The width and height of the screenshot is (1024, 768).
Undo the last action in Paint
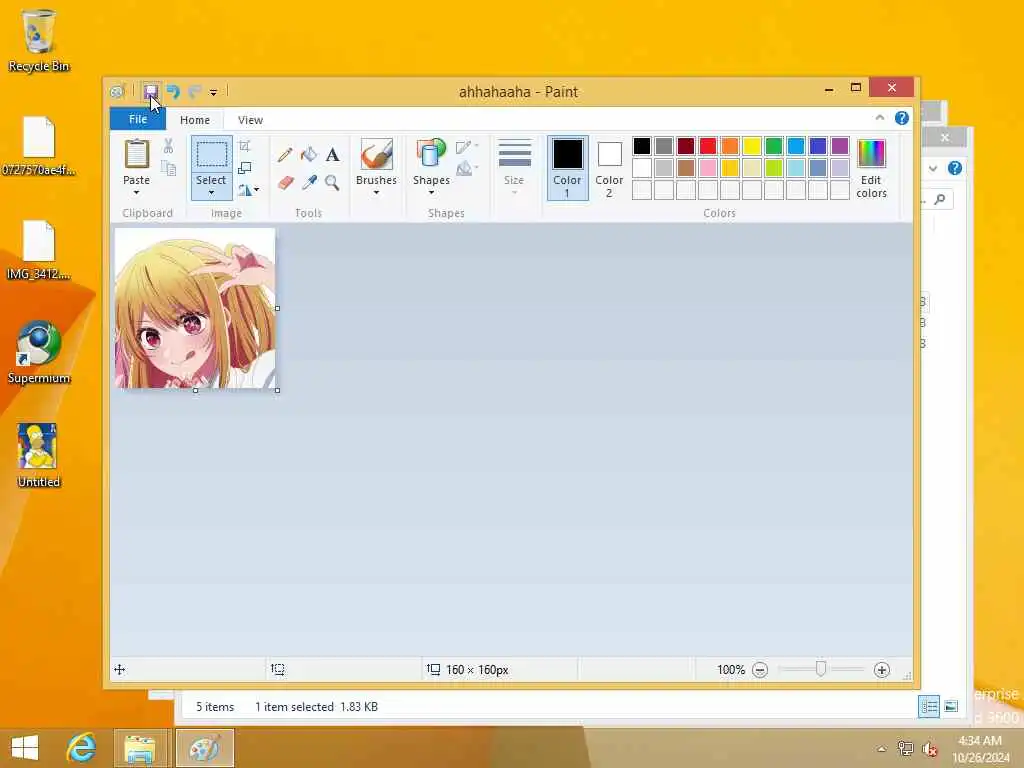(173, 91)
